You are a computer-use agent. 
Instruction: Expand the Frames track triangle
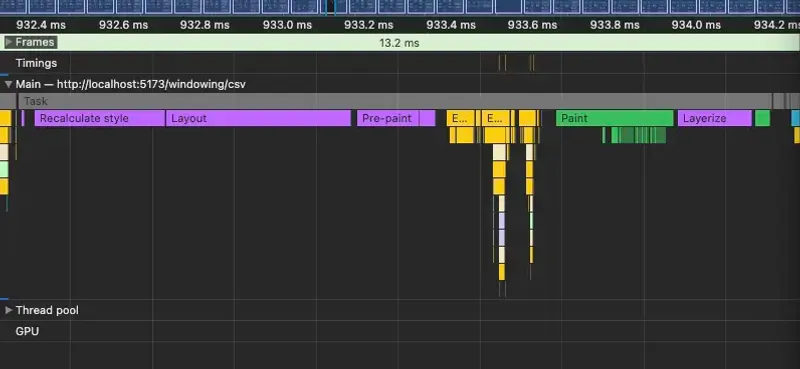tap(8, 42)
